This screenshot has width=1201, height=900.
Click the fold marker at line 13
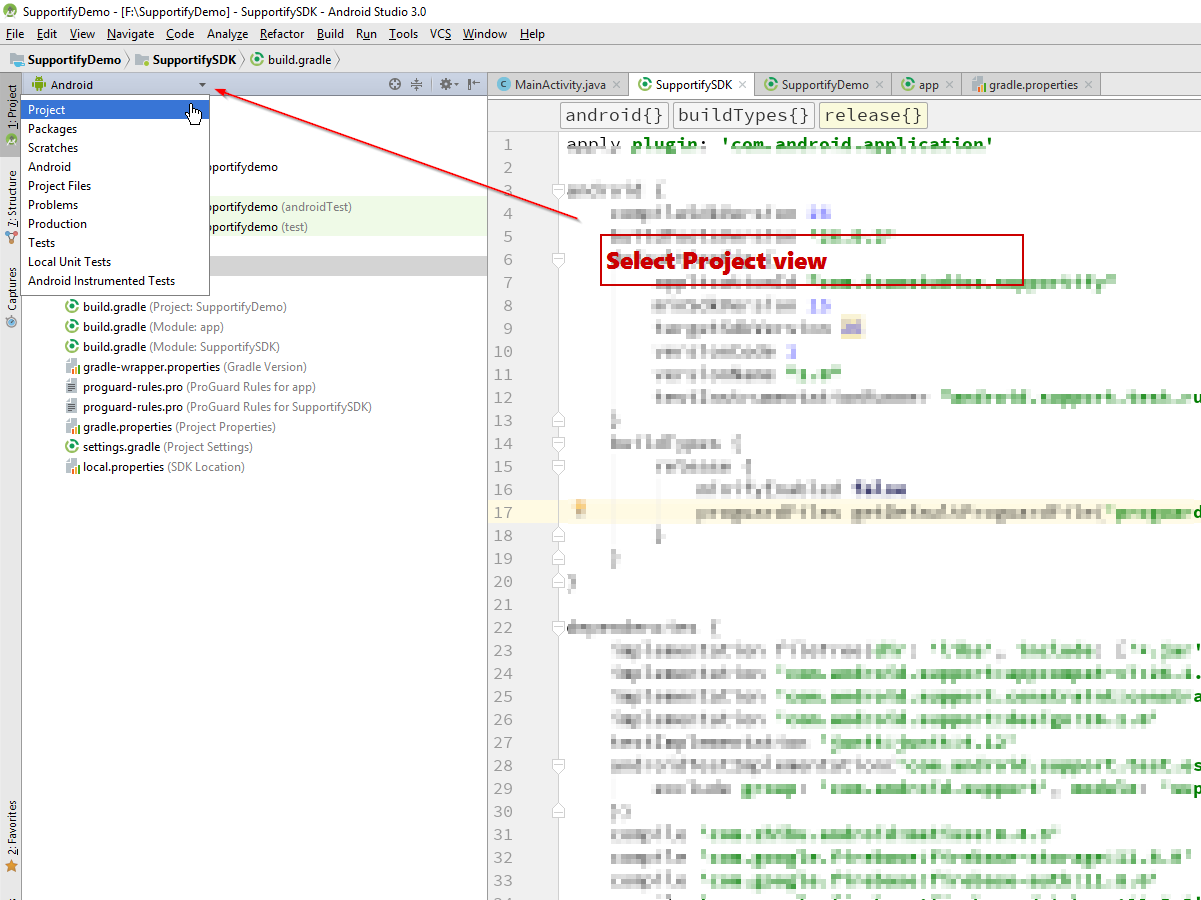(558, 420)
